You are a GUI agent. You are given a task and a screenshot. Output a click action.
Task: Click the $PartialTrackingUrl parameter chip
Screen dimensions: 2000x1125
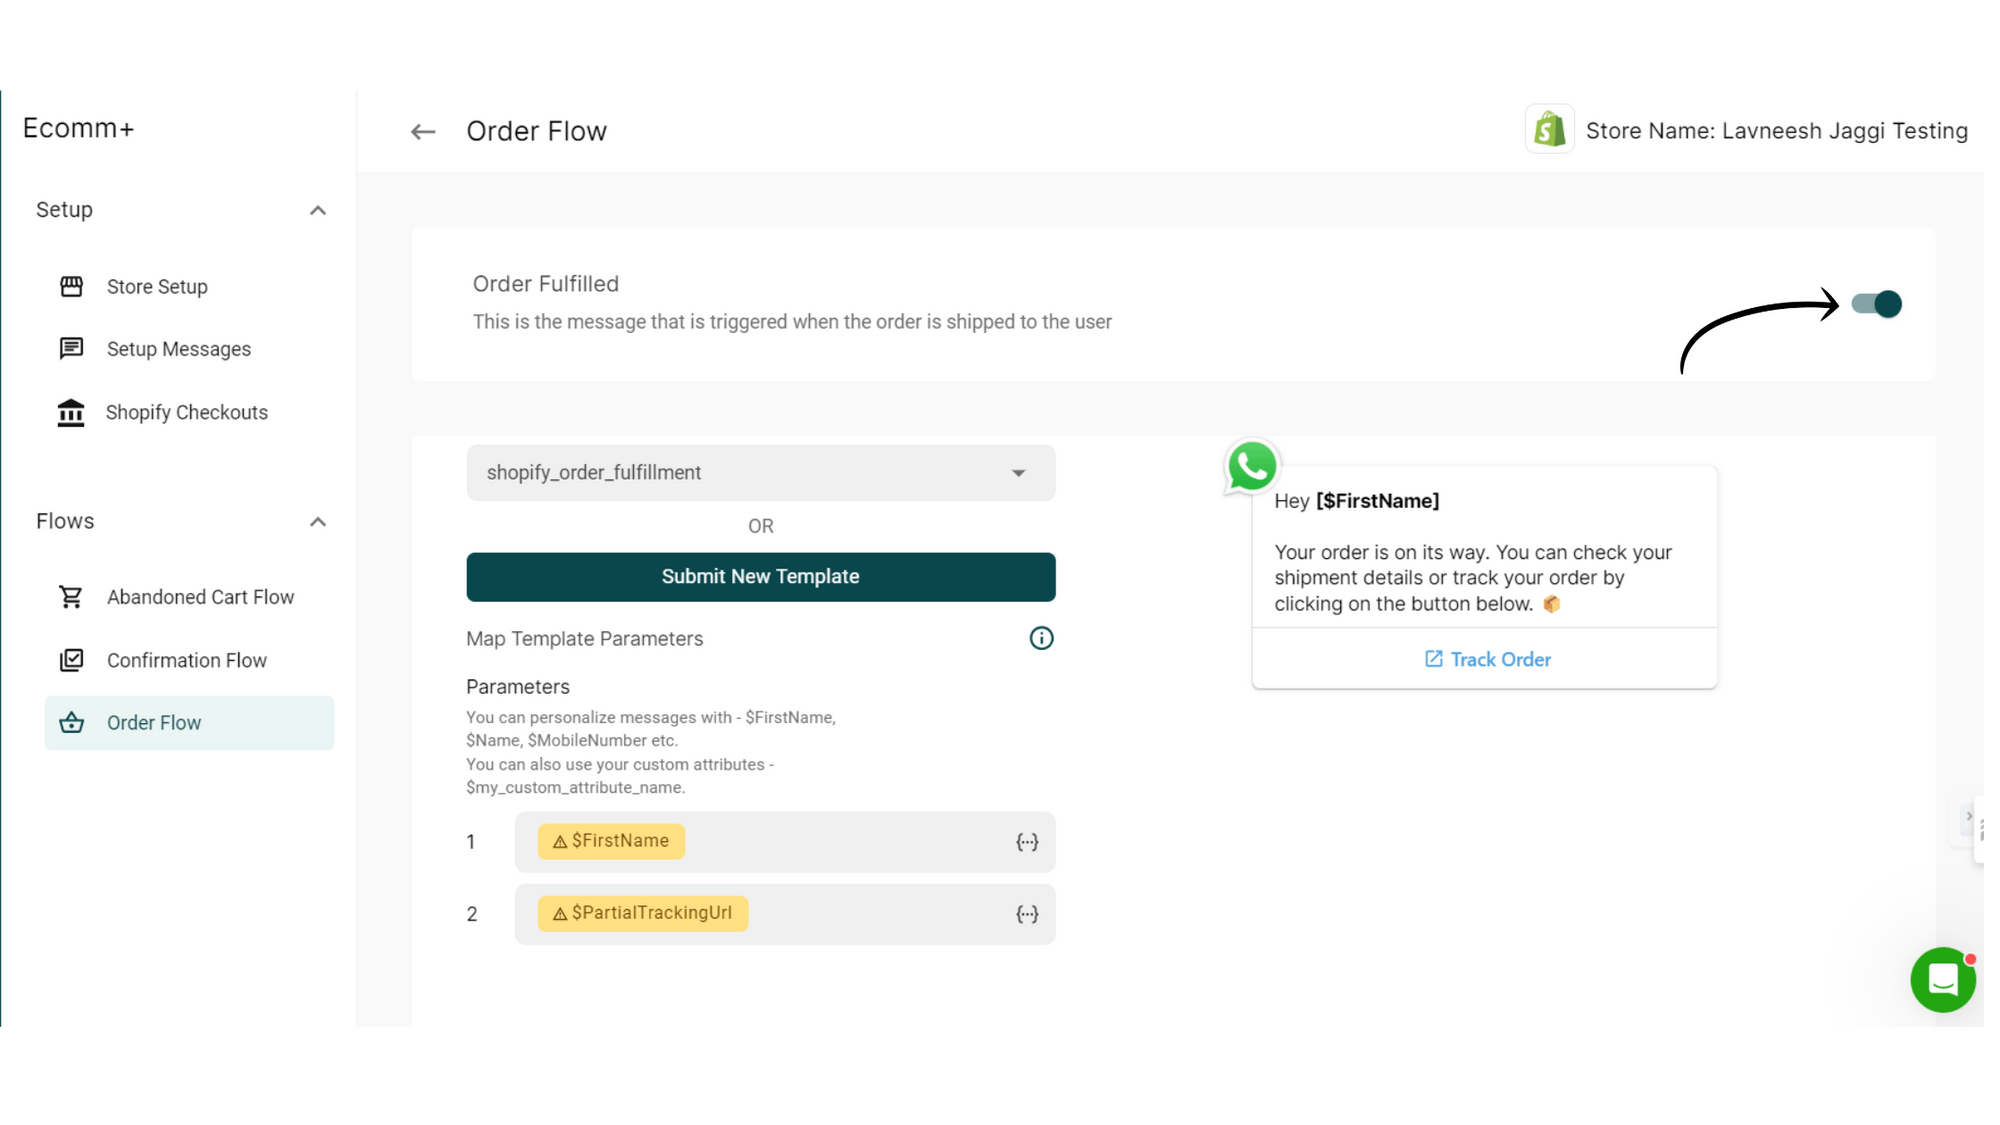coord(642,913)
